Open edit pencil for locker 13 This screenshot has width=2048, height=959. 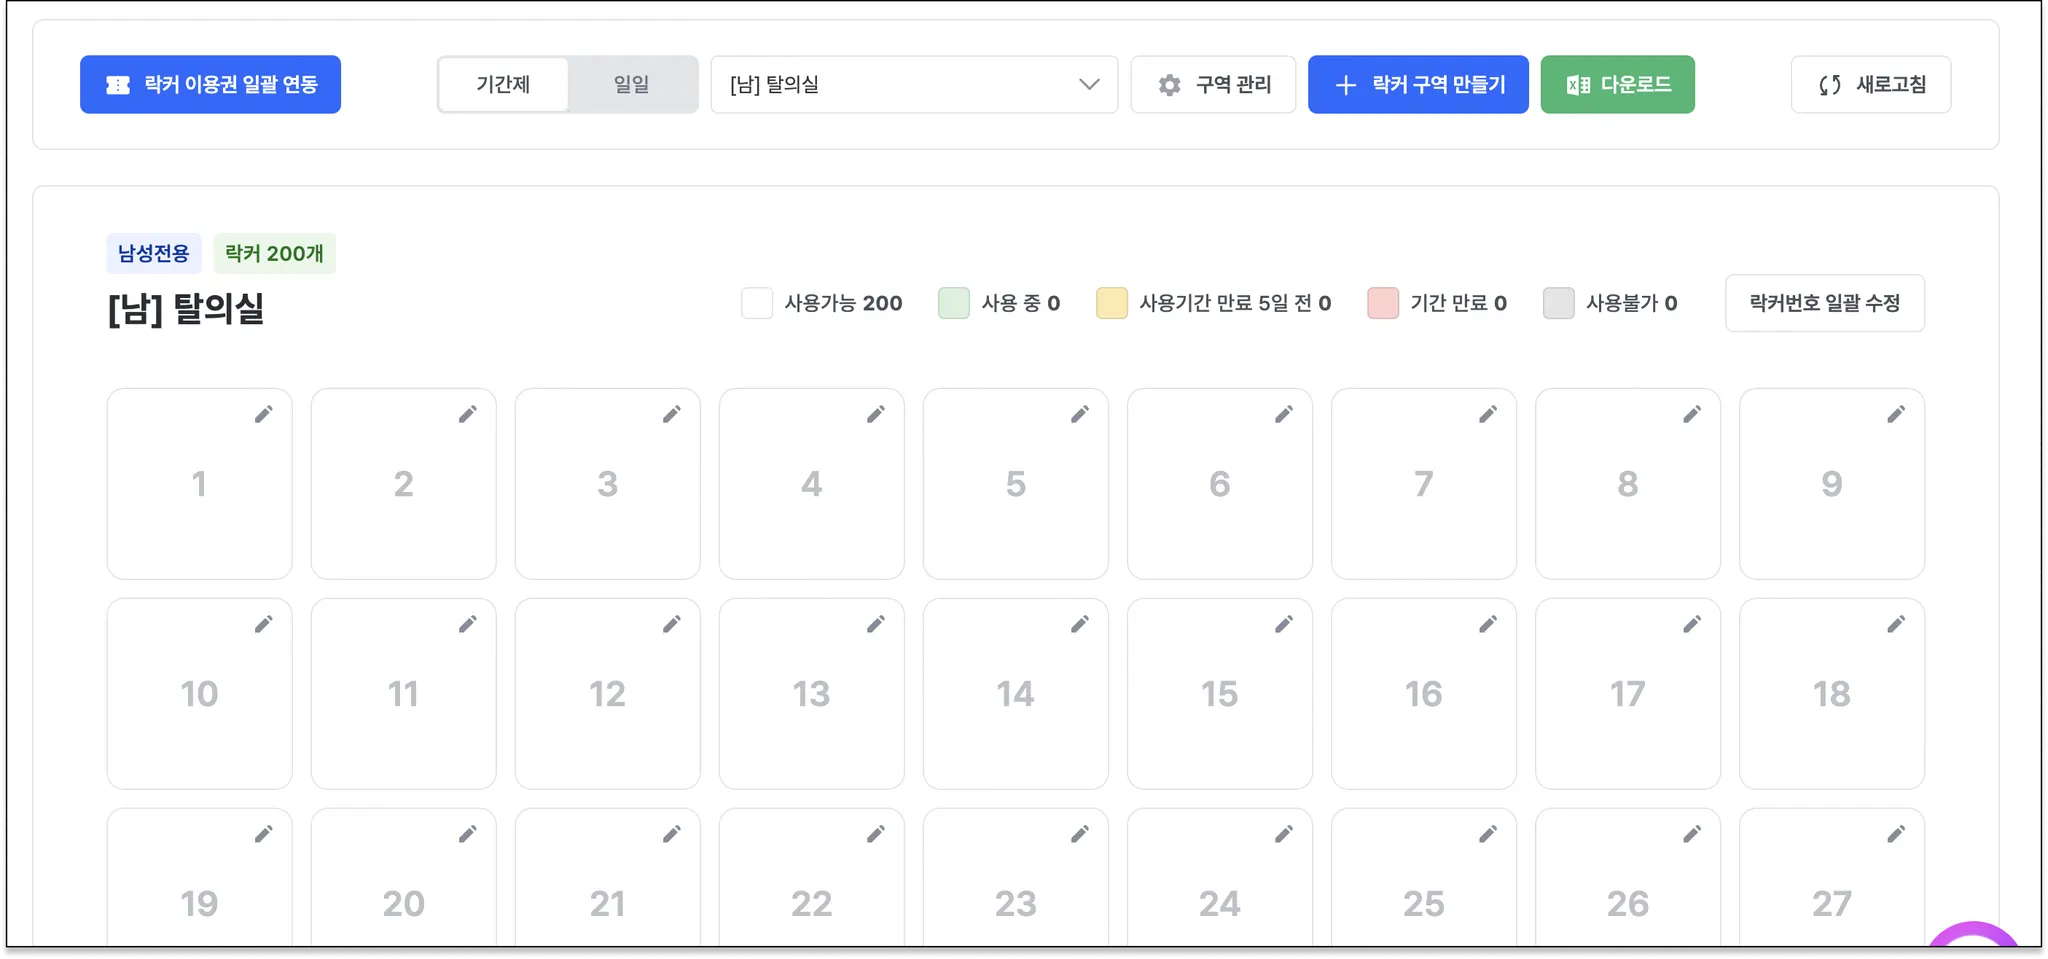[875, 624]
